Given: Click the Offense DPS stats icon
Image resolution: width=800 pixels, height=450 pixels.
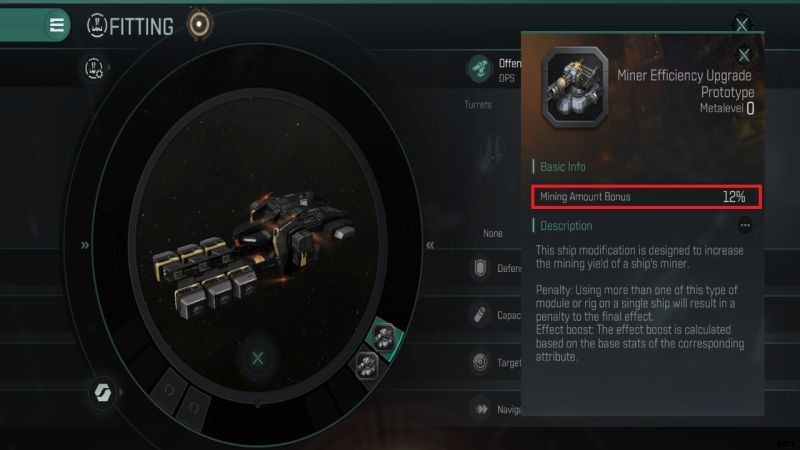Looking at the screenshot, I should 479,69.
